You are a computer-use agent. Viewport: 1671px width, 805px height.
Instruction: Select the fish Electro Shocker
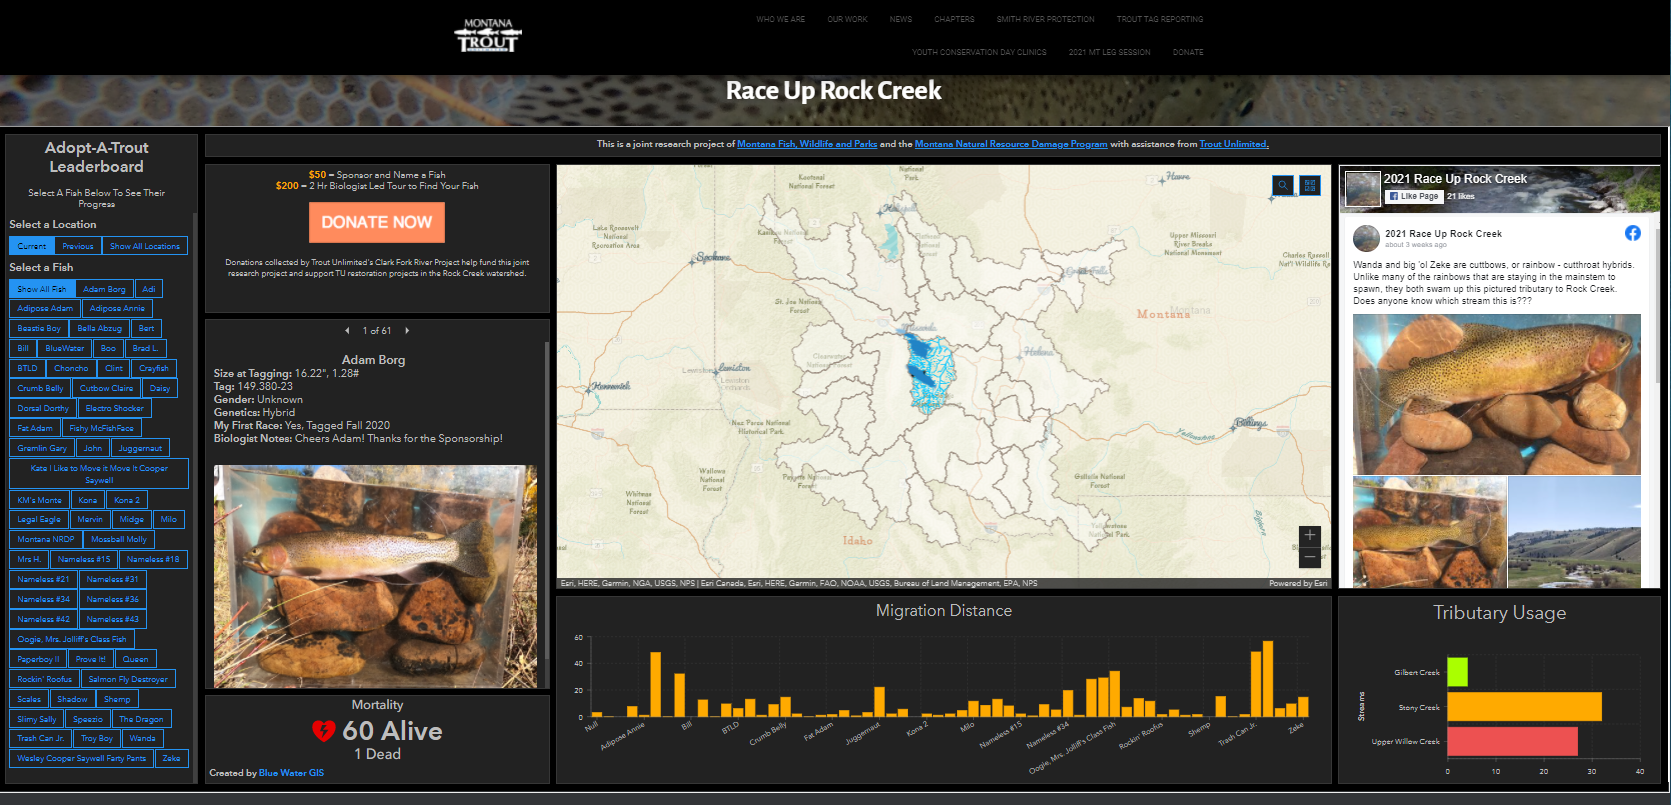(115, 409)
